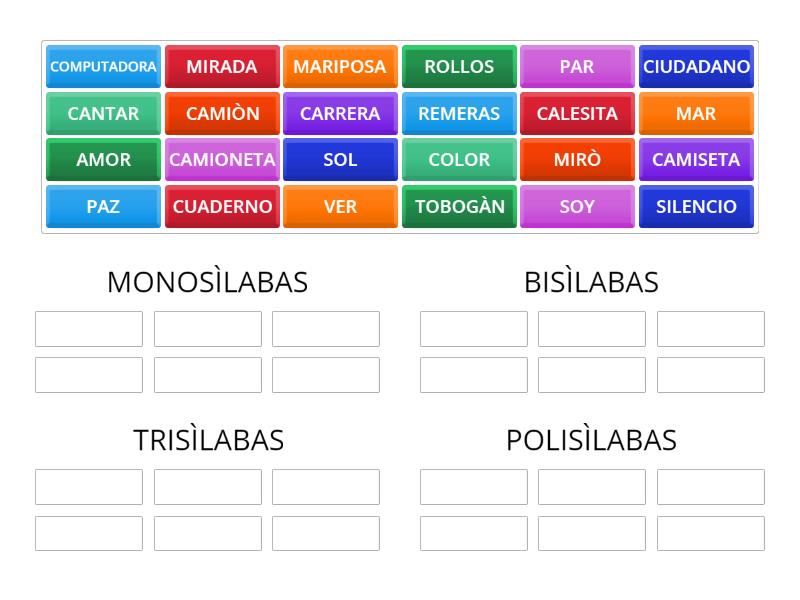Screen dimensions: 800x600
Task: Click the SILENCIO word tile
Action: click(x=696, y=207)
